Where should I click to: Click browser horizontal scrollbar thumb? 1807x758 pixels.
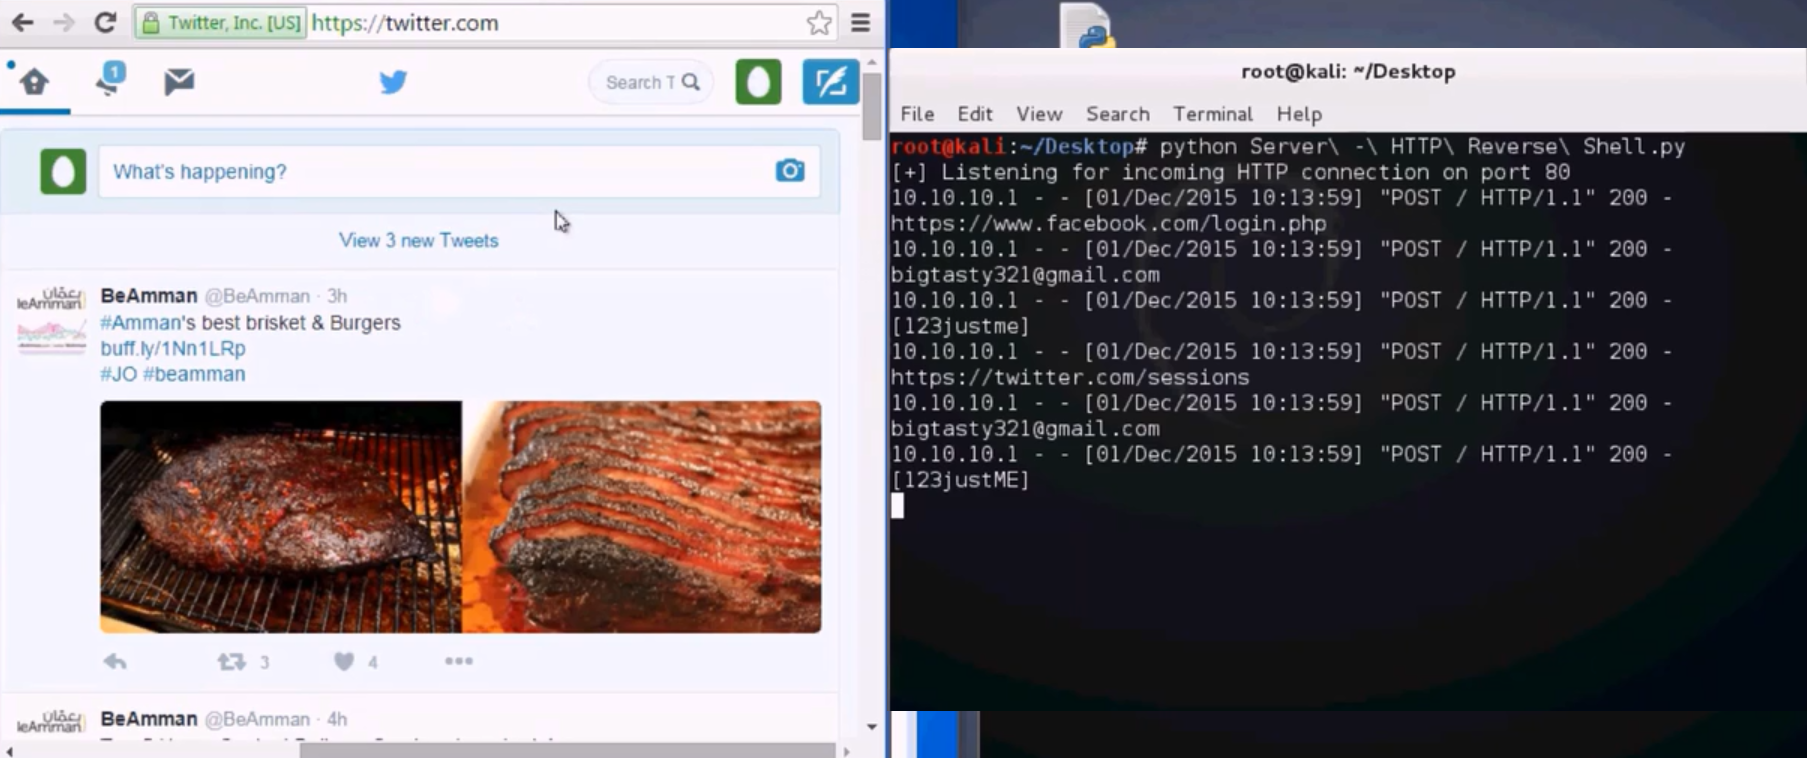(x=567, y=750)
